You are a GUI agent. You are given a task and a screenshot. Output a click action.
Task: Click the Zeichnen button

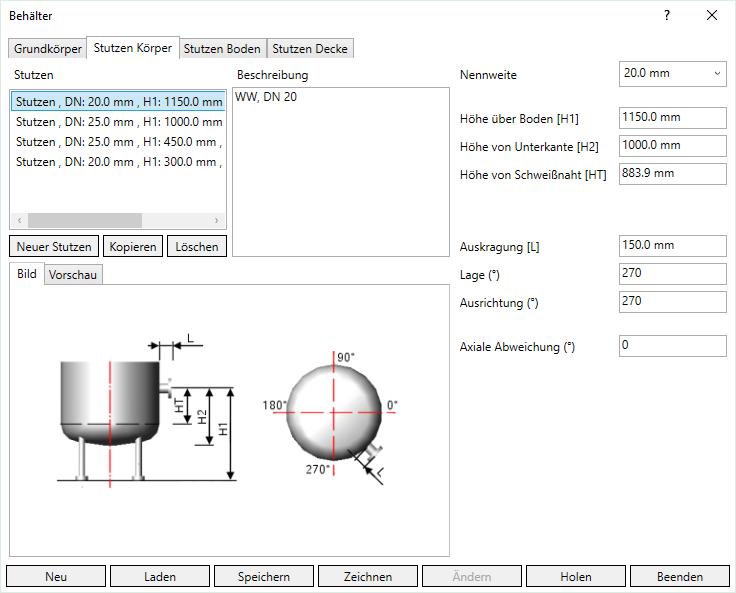(x=368, y=576)
